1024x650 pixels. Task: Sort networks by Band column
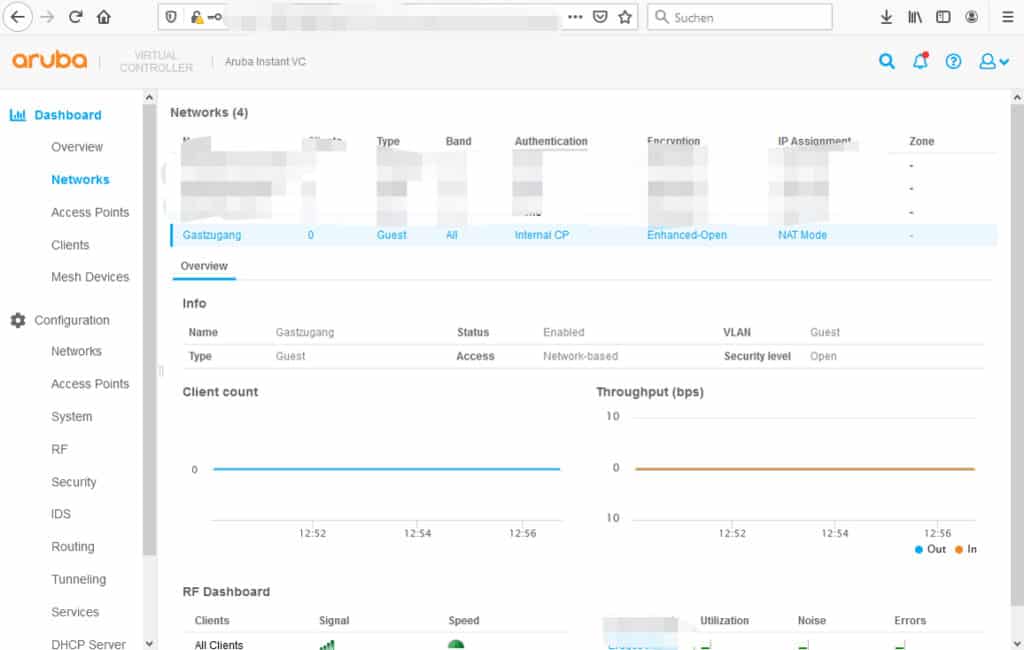coord(458,141)
